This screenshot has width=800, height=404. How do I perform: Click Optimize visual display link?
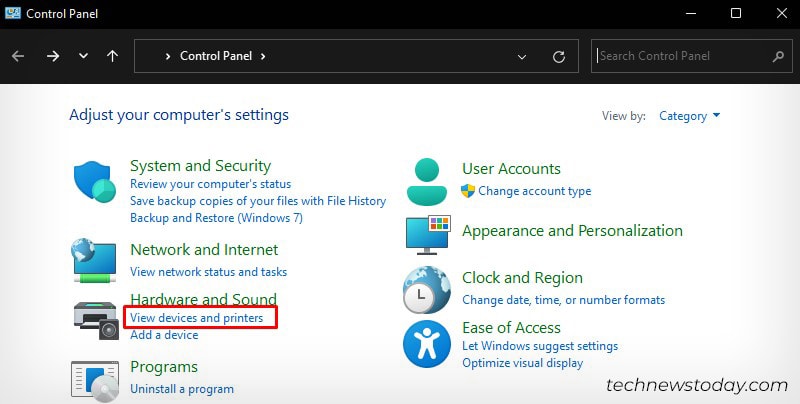click(522, 363)
